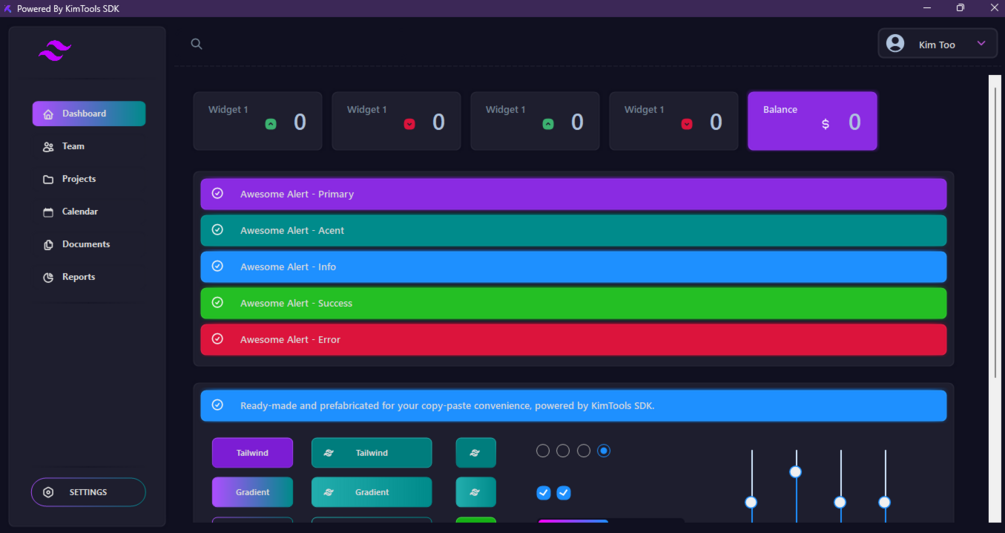This screenshot has width=1005, height=533.
Task: Click the user avatar icon beside Kim Too
Action: [x=895, y=44]
